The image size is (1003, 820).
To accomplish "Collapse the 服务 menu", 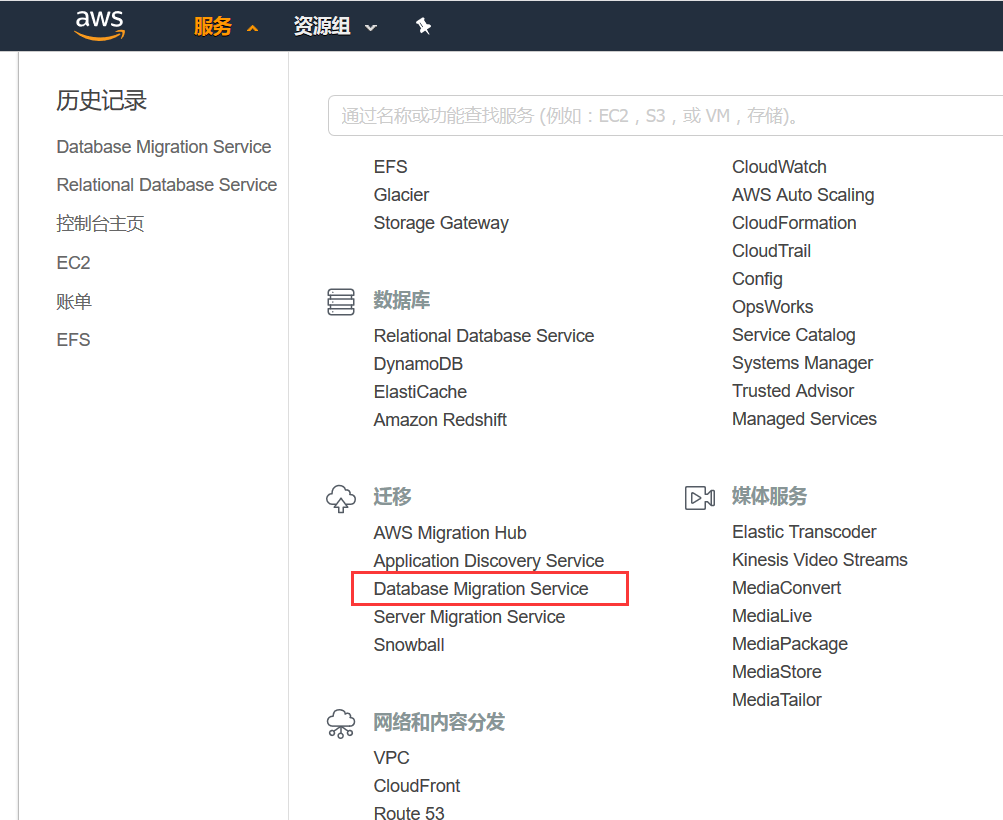I will point(225,26).
